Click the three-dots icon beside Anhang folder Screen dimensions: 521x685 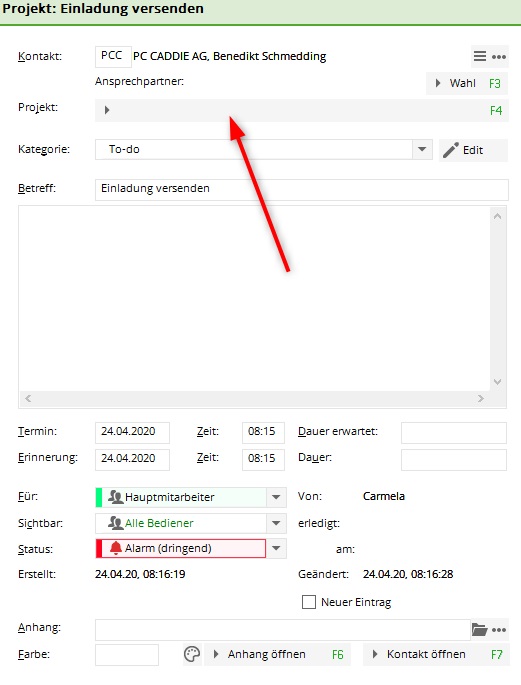(x=499, y=630)
